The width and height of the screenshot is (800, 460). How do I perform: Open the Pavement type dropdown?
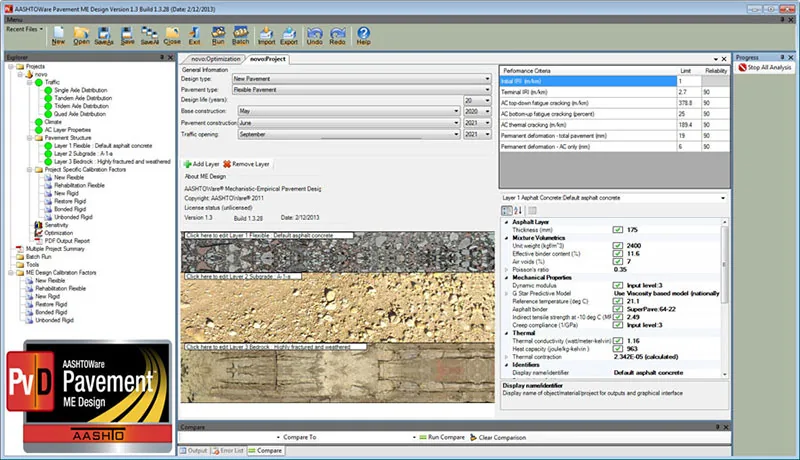[x=362, y=90]
